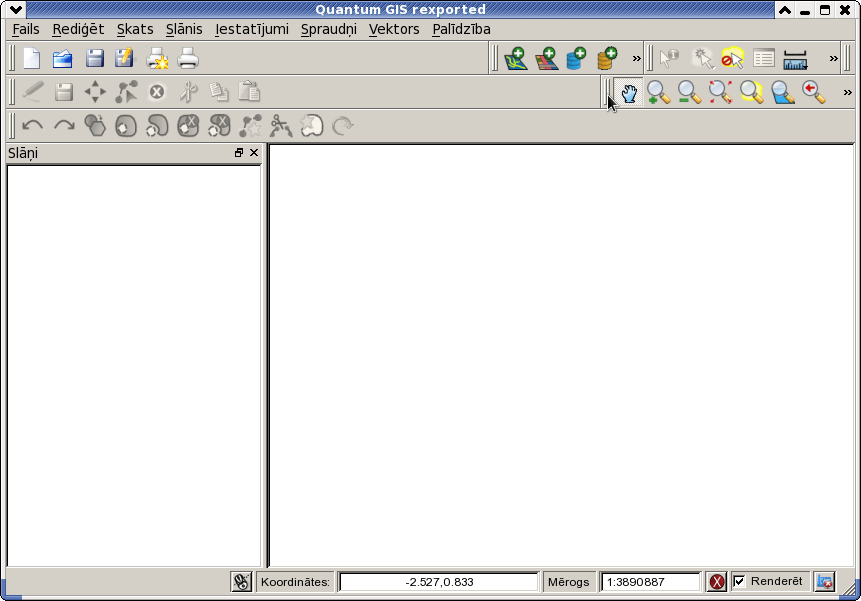Add PostGIS layer blue database icon

tap(576, 58)
